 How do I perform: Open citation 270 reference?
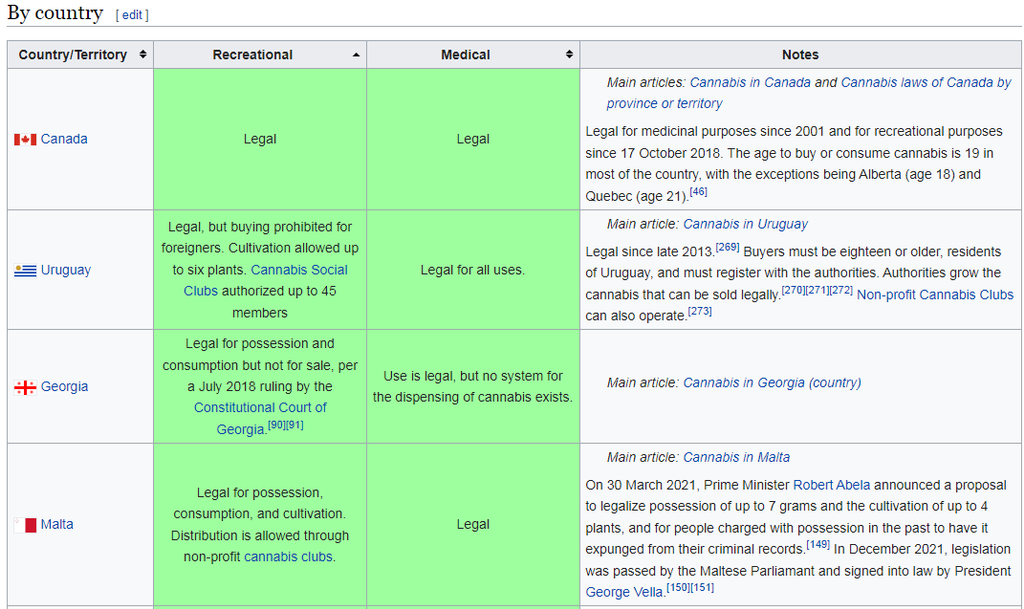click(x=793, y=290)
